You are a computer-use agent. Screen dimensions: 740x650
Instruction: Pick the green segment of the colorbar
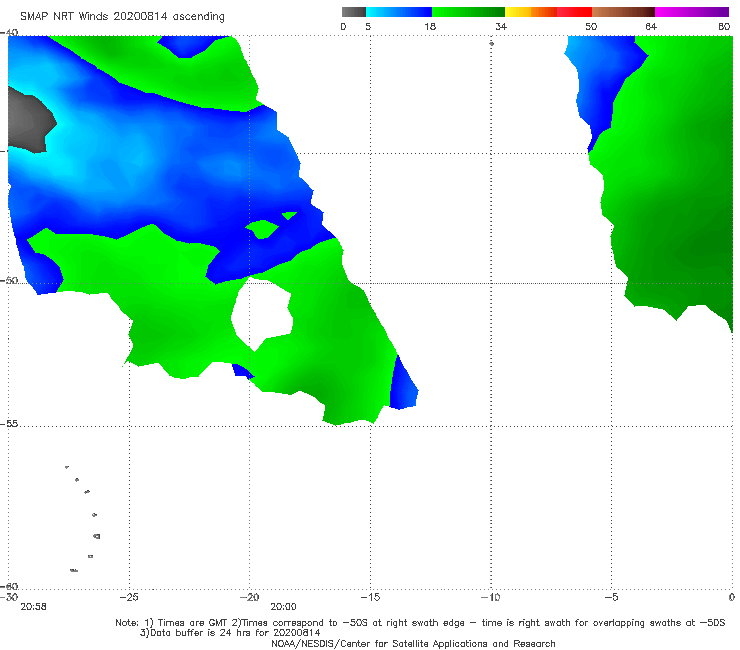point(468,12)
